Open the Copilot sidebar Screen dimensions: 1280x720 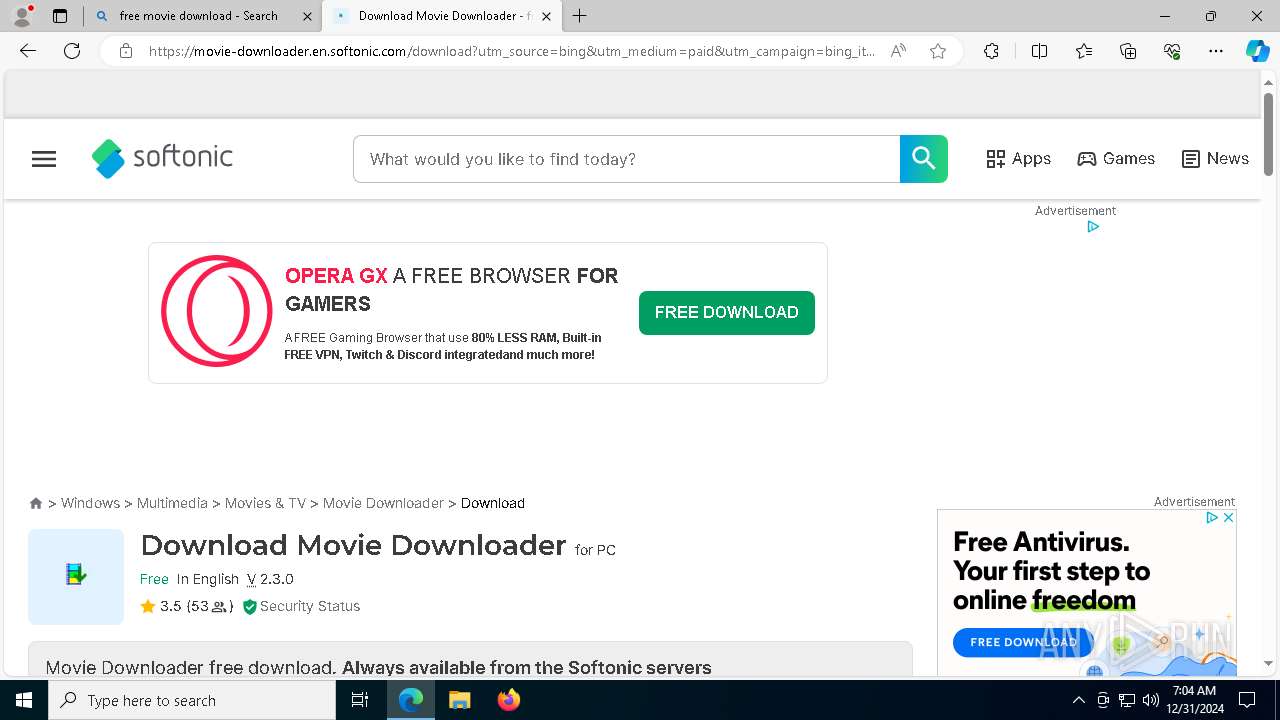(1258, 51)
